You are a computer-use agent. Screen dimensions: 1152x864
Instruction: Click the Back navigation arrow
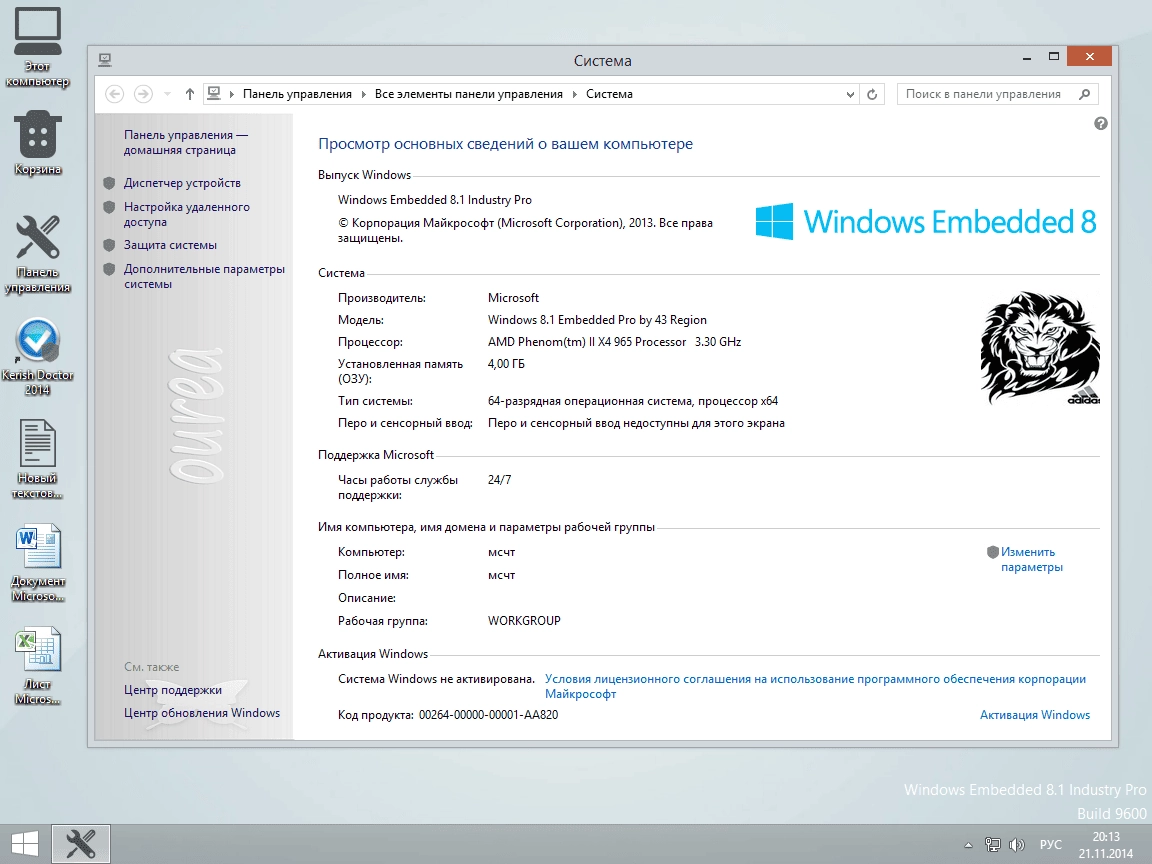pyautogui.click(x=115, y=94)
